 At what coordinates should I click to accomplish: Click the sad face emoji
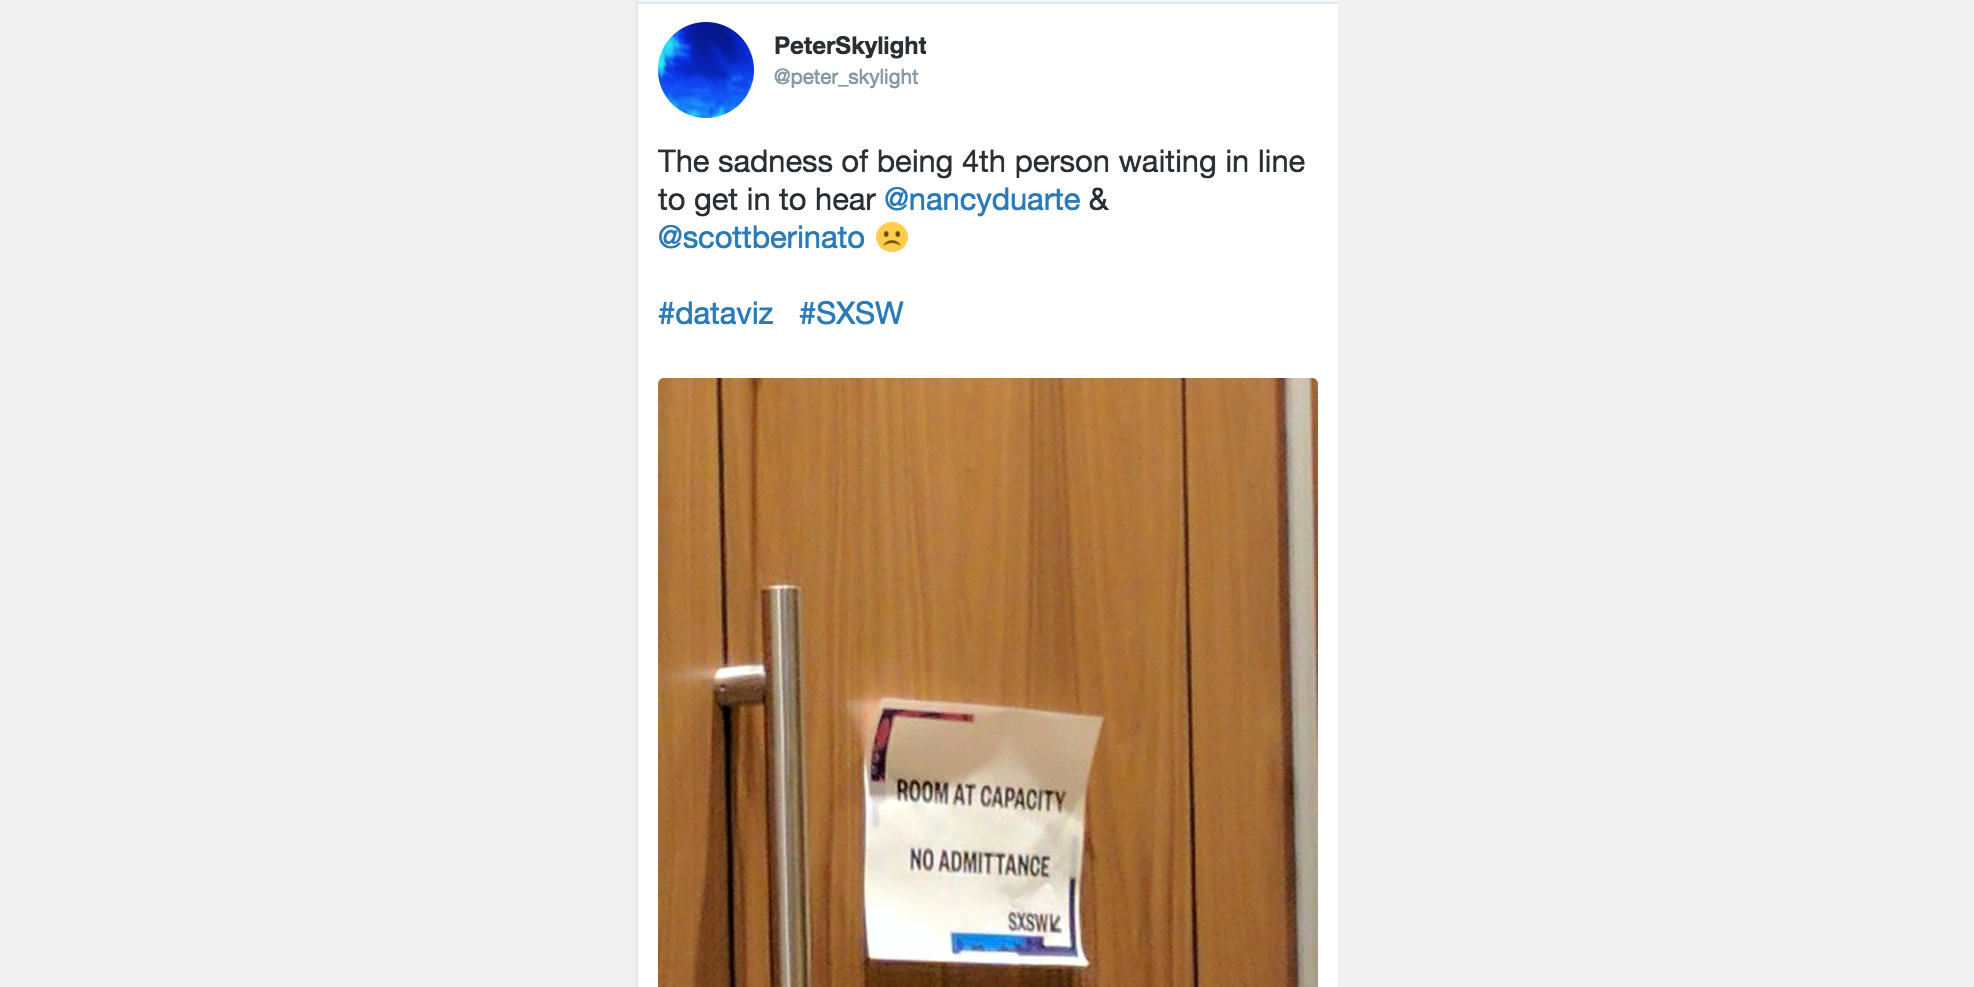tap(892, 238)
